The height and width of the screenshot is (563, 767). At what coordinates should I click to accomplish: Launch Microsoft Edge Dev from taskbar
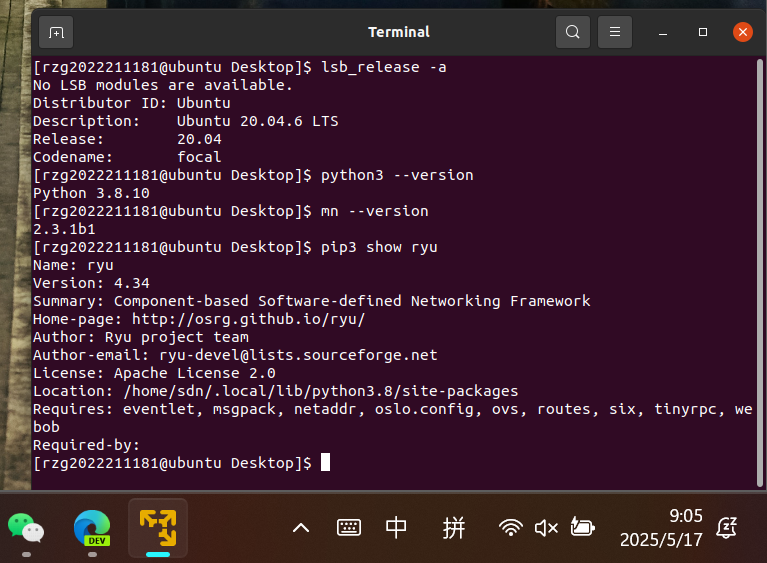(x=92, y=527)
